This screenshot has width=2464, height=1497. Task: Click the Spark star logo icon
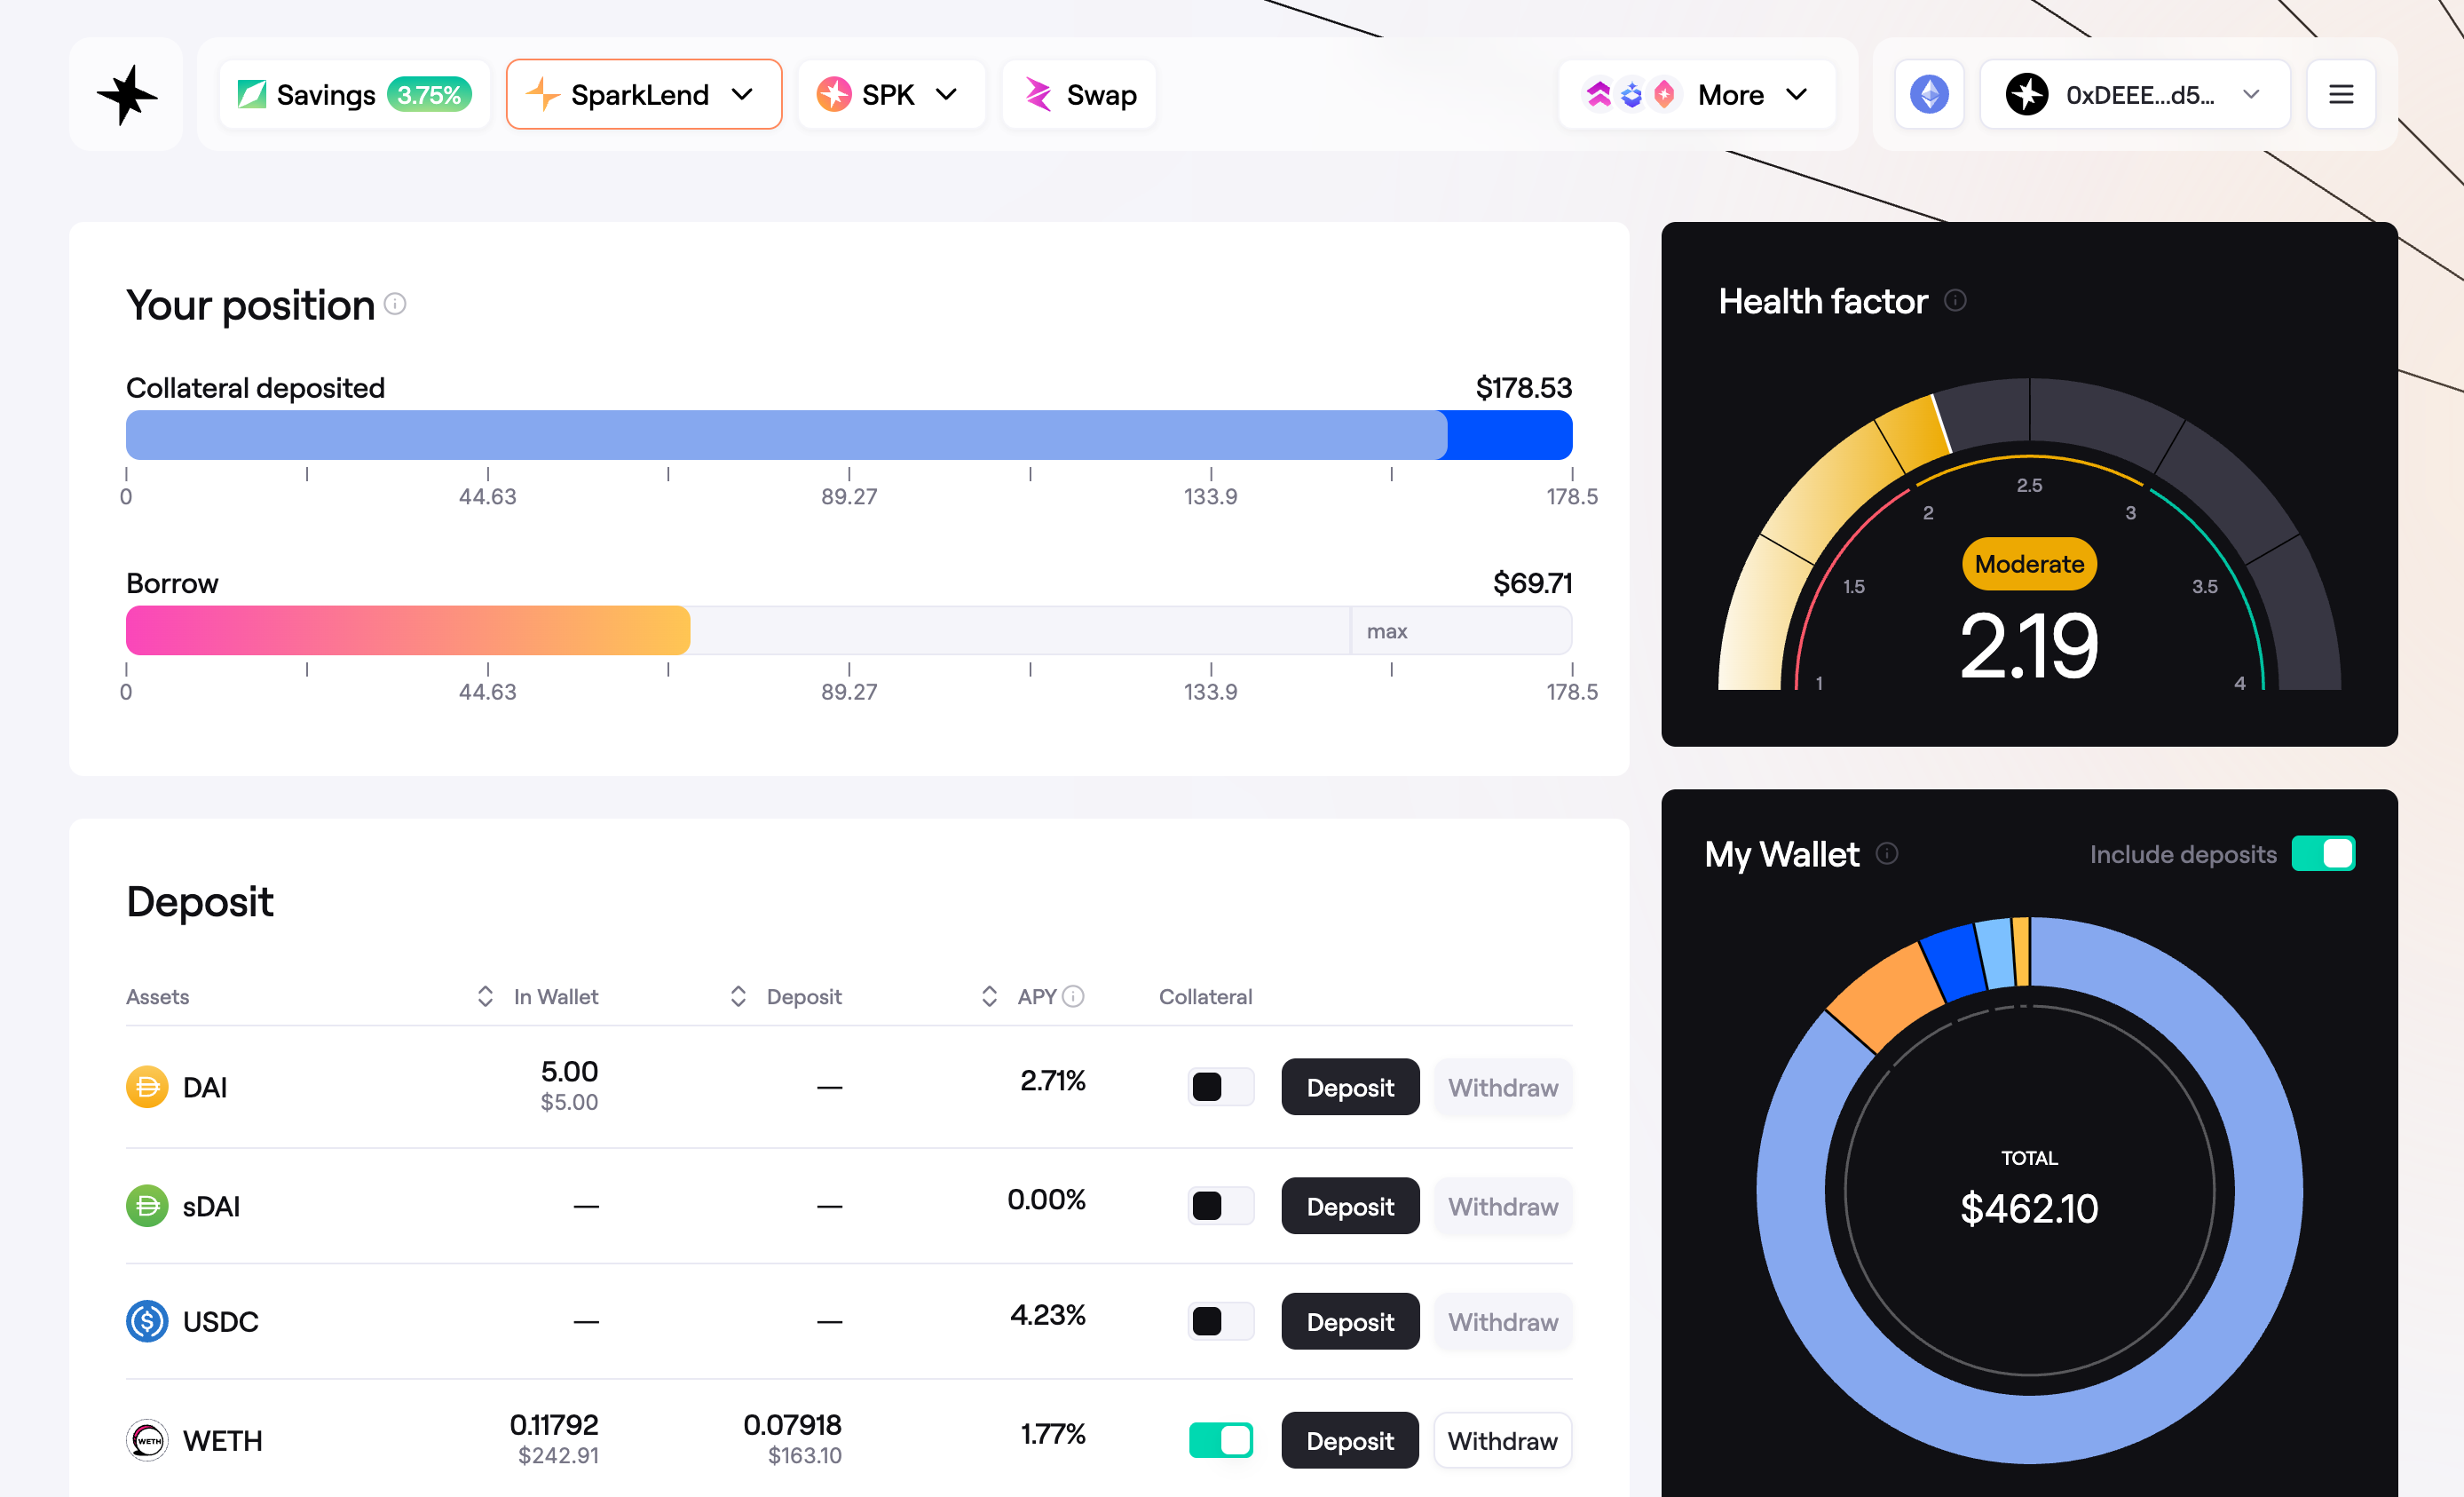pyautogui.click(x=127, y=95)
